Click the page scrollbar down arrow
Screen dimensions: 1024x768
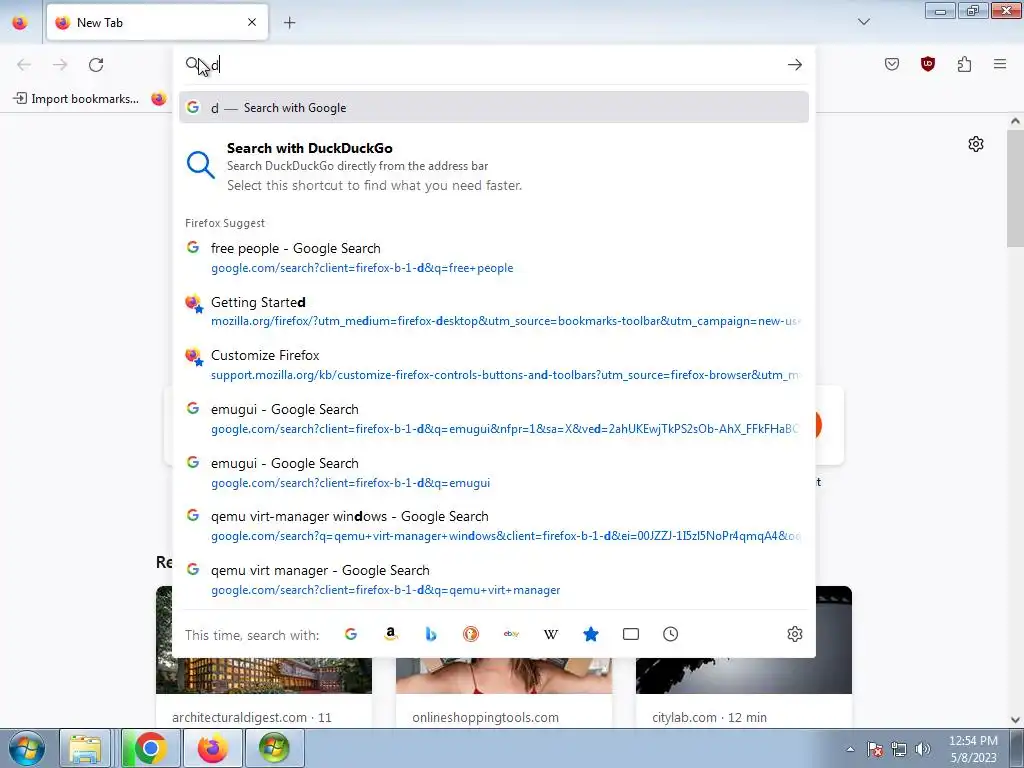[x=1015, y=720]
